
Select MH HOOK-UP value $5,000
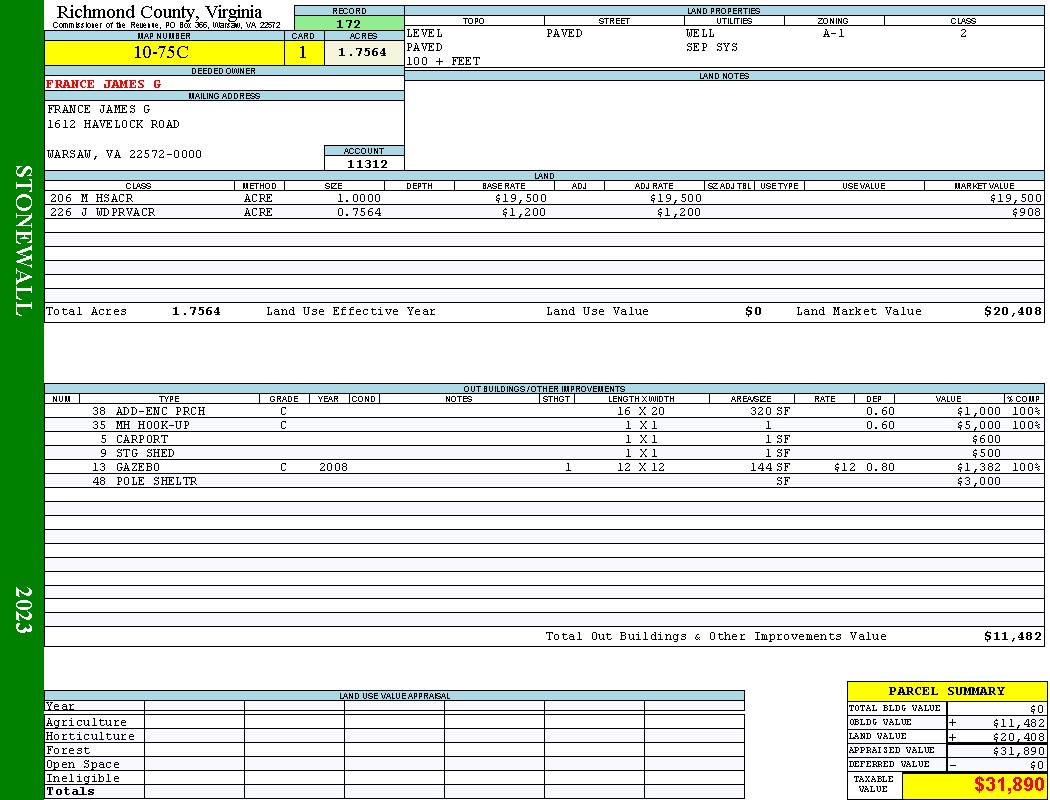(x=978, y=425)
